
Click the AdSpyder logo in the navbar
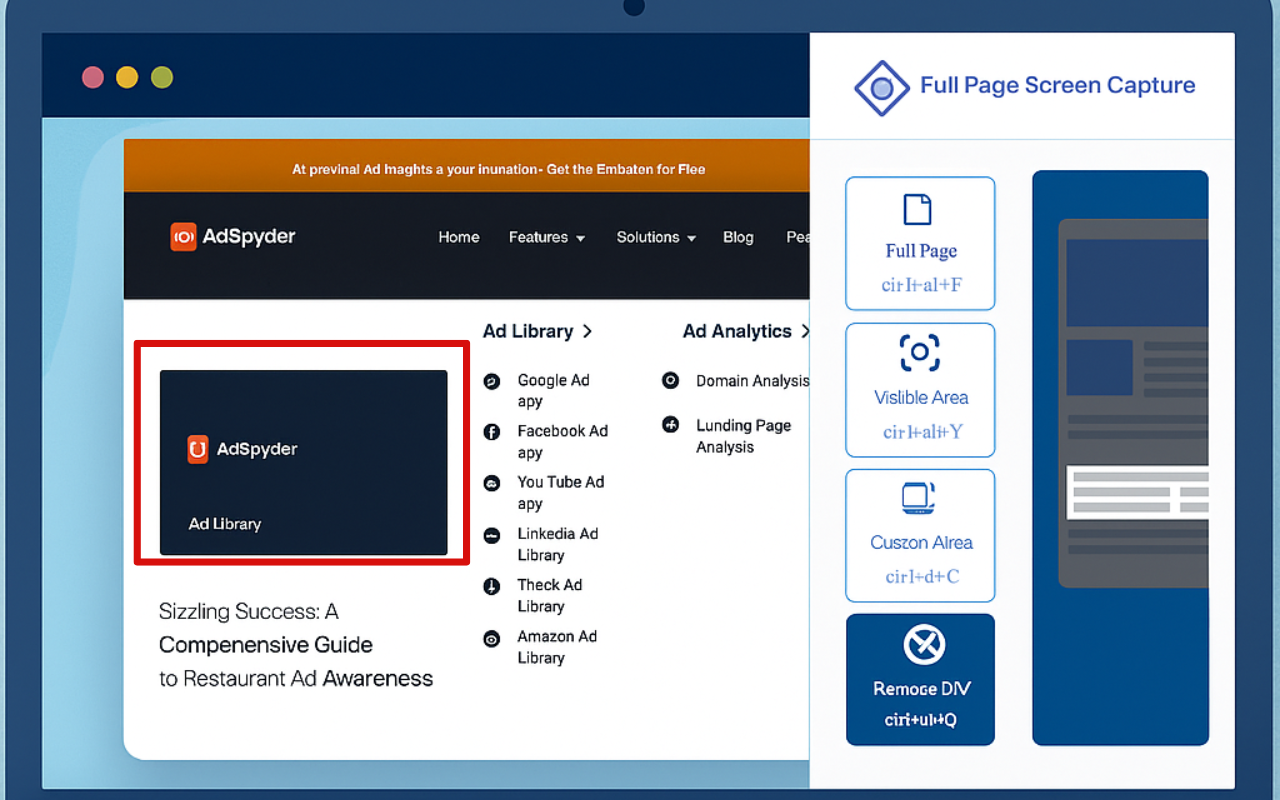point(232,236)
